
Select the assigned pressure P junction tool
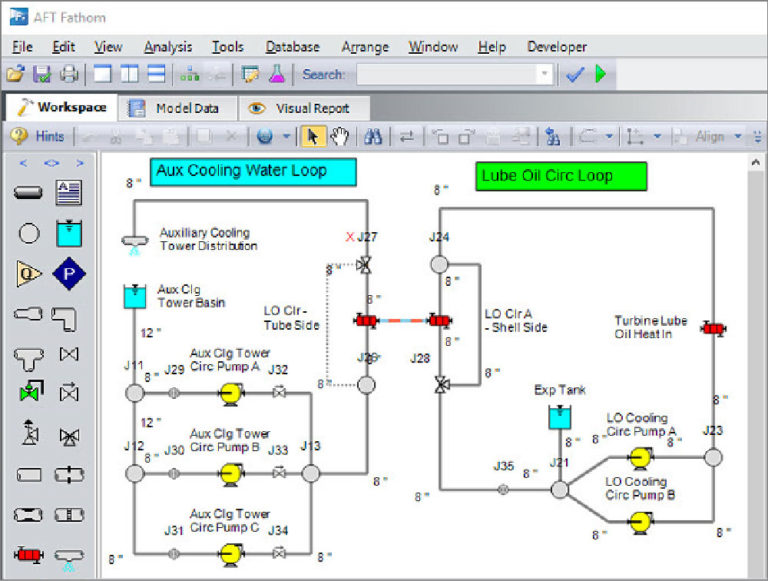click(x=69, y=274)
